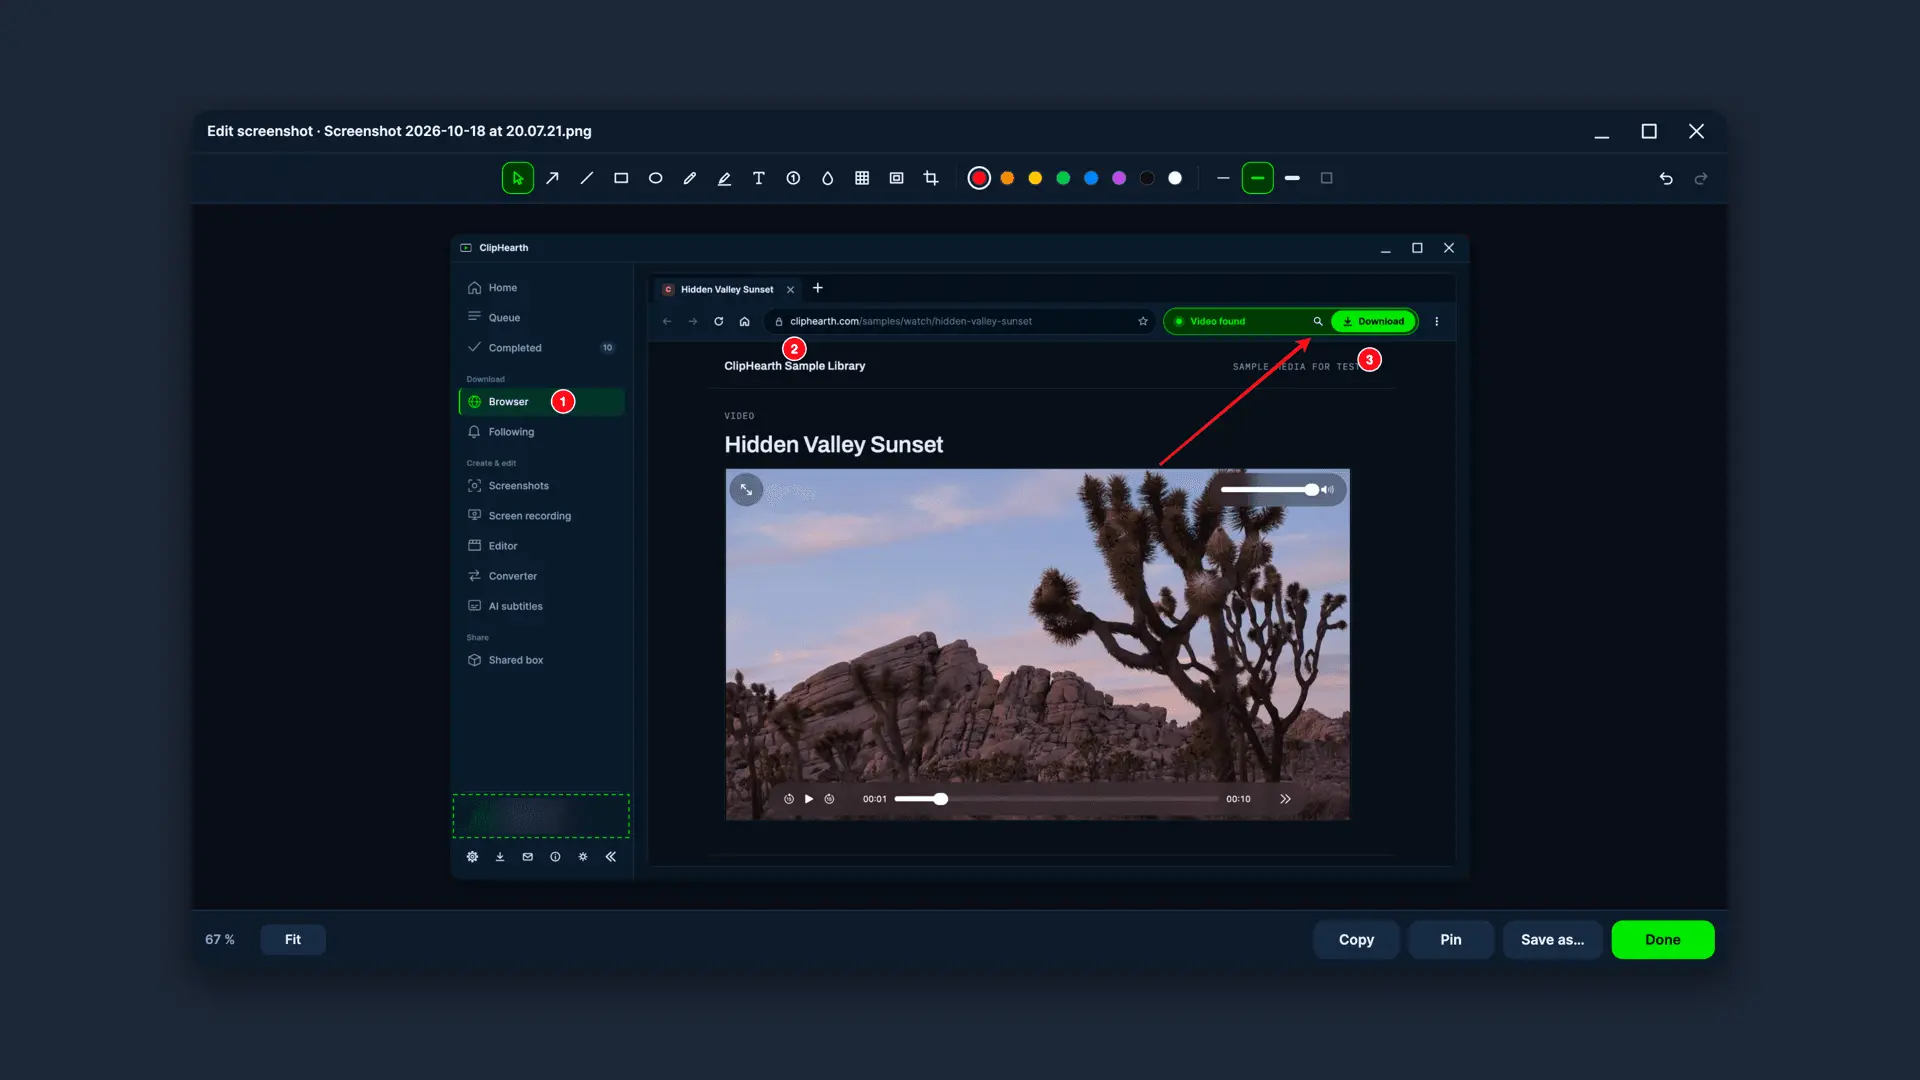Pick the green color swatch
The image size is (1920, 1080).
(x=1063, y=178)
